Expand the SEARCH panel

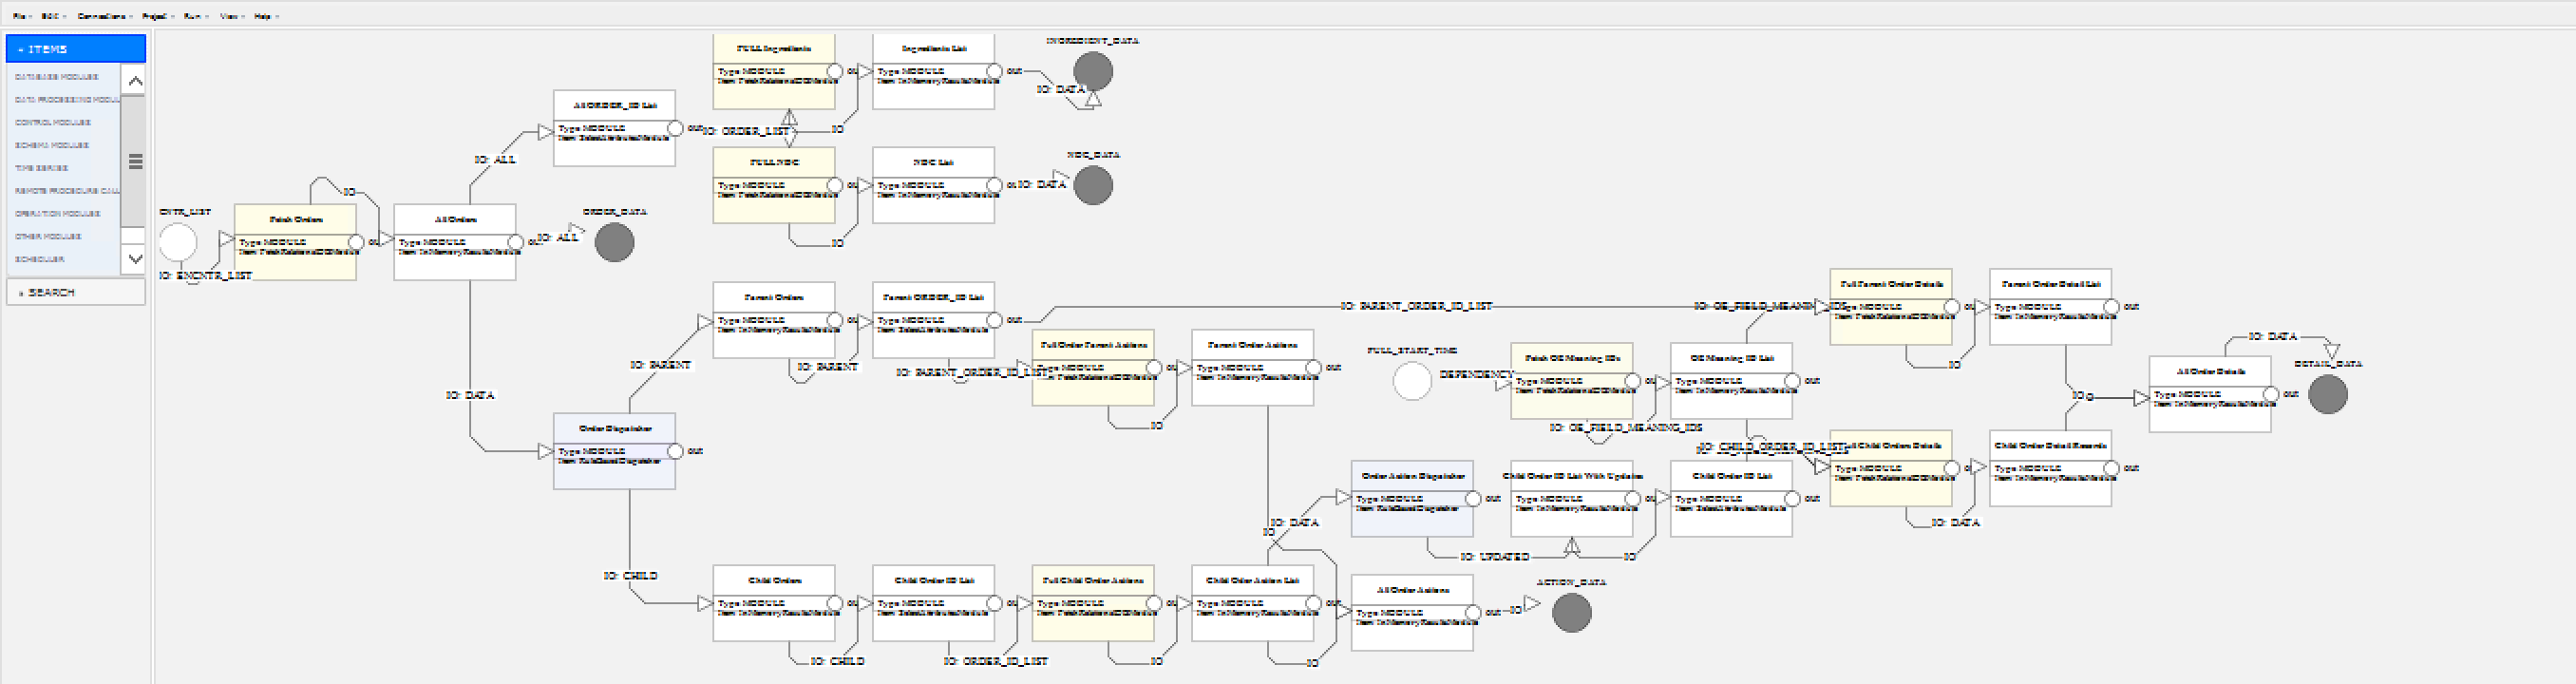pos(76,292)
